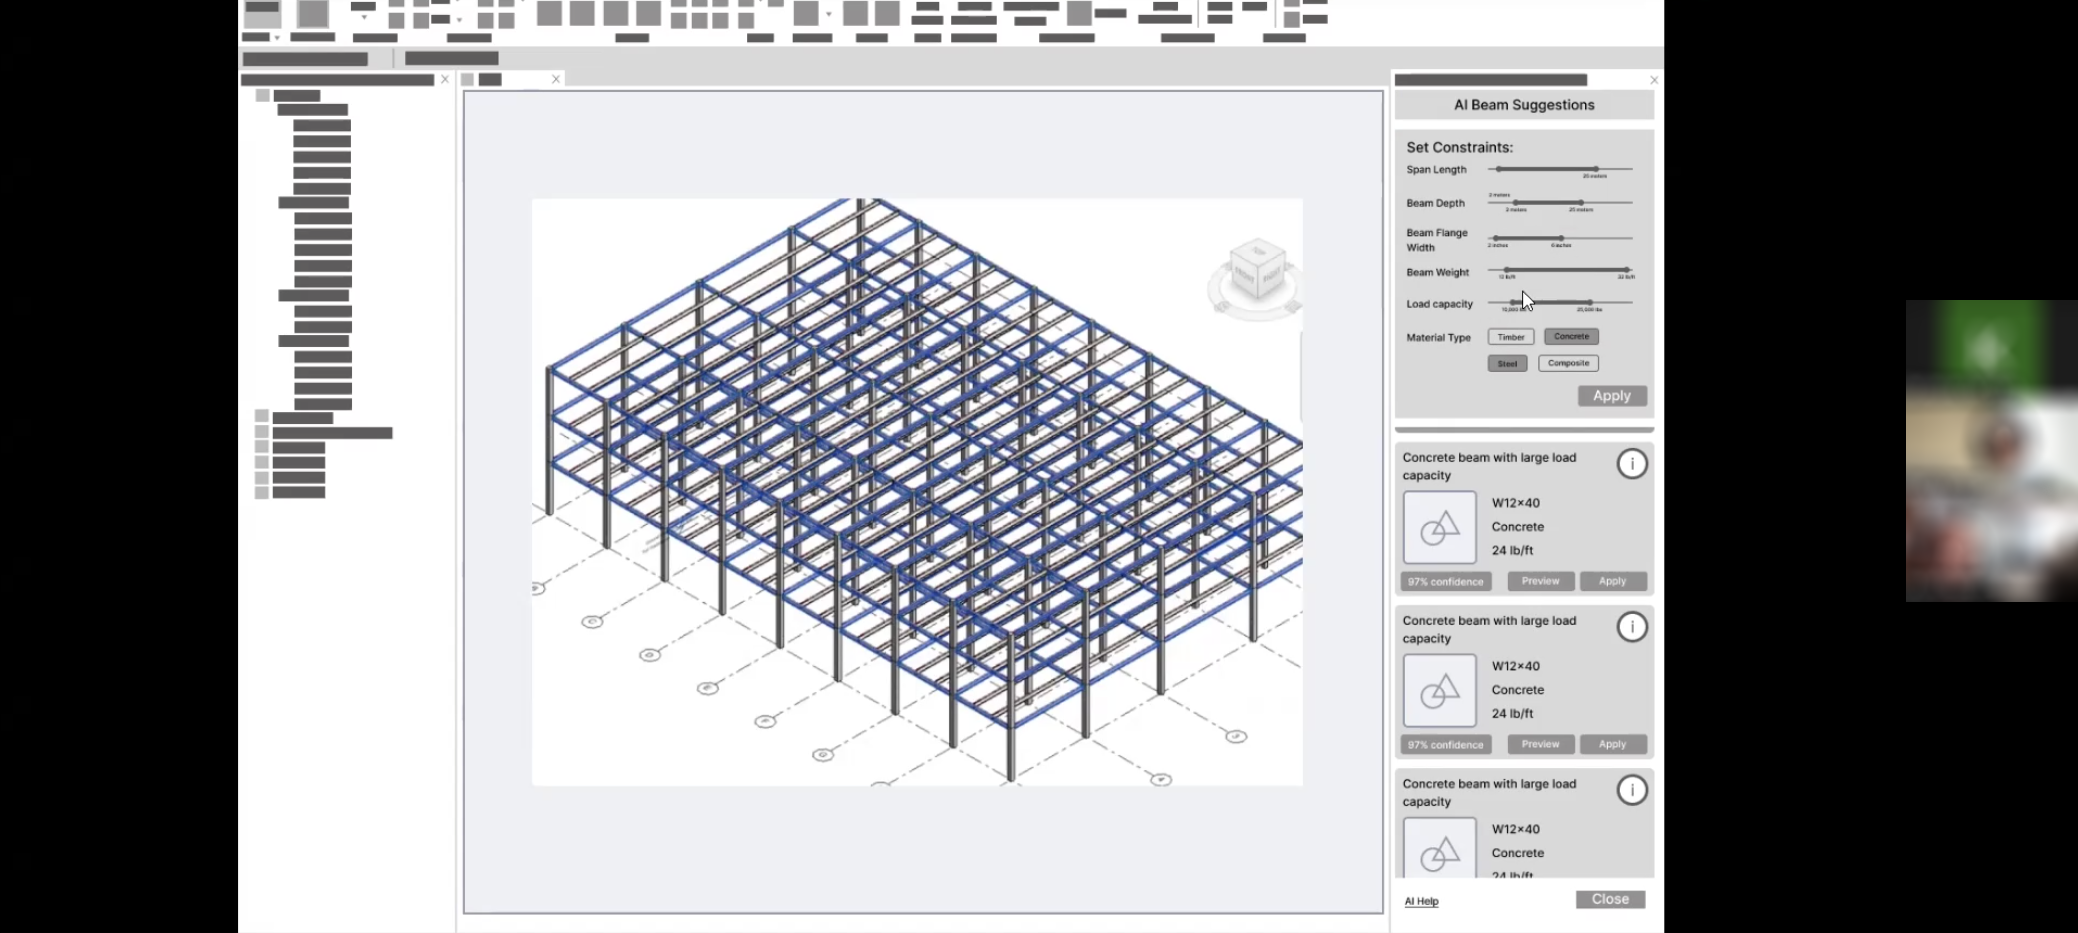Image resolution: width=2078 pixels, height=933 pixels.
Task: Click Load capacity slider maximum handle
Action: click(x=1590, y=302)
